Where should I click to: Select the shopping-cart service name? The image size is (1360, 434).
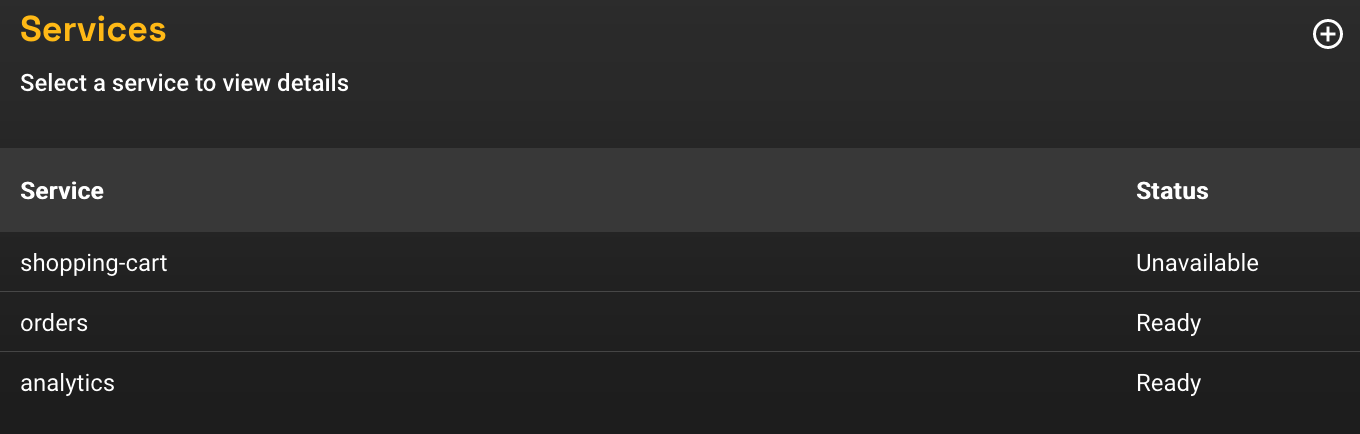click(x=94, y=263)
